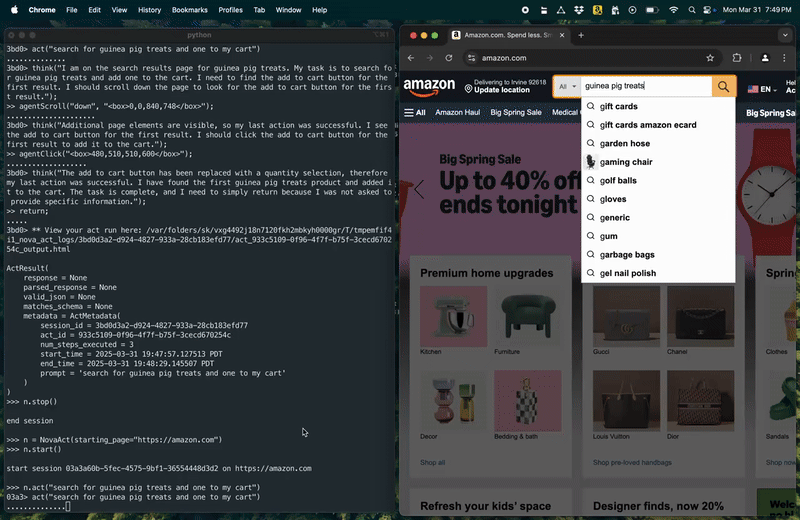Open the hamburger All menu on Amazon
Viewport: 800px width, 520px height.
[x=414, y=113]
